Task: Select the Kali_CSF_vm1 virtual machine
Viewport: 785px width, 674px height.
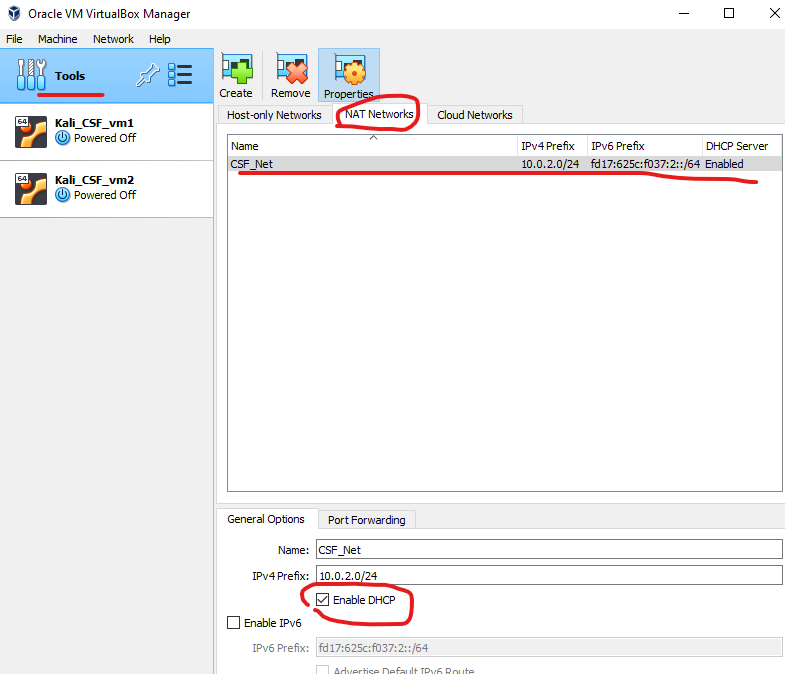Action: point(107,132)
